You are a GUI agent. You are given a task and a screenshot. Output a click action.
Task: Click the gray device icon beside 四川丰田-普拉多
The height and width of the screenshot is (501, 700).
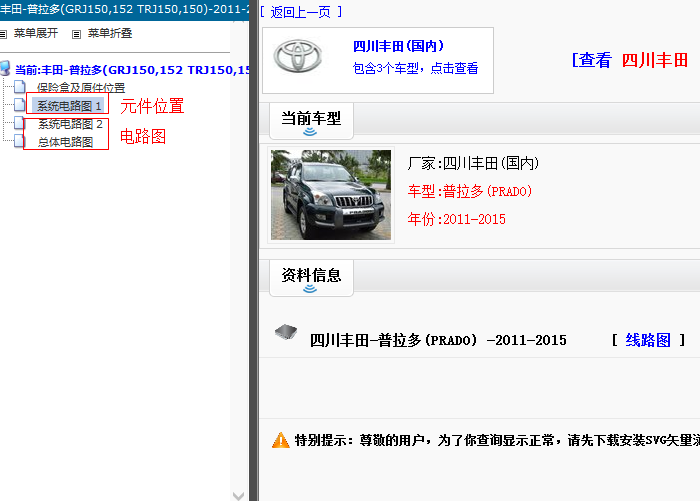click(286, 332)
